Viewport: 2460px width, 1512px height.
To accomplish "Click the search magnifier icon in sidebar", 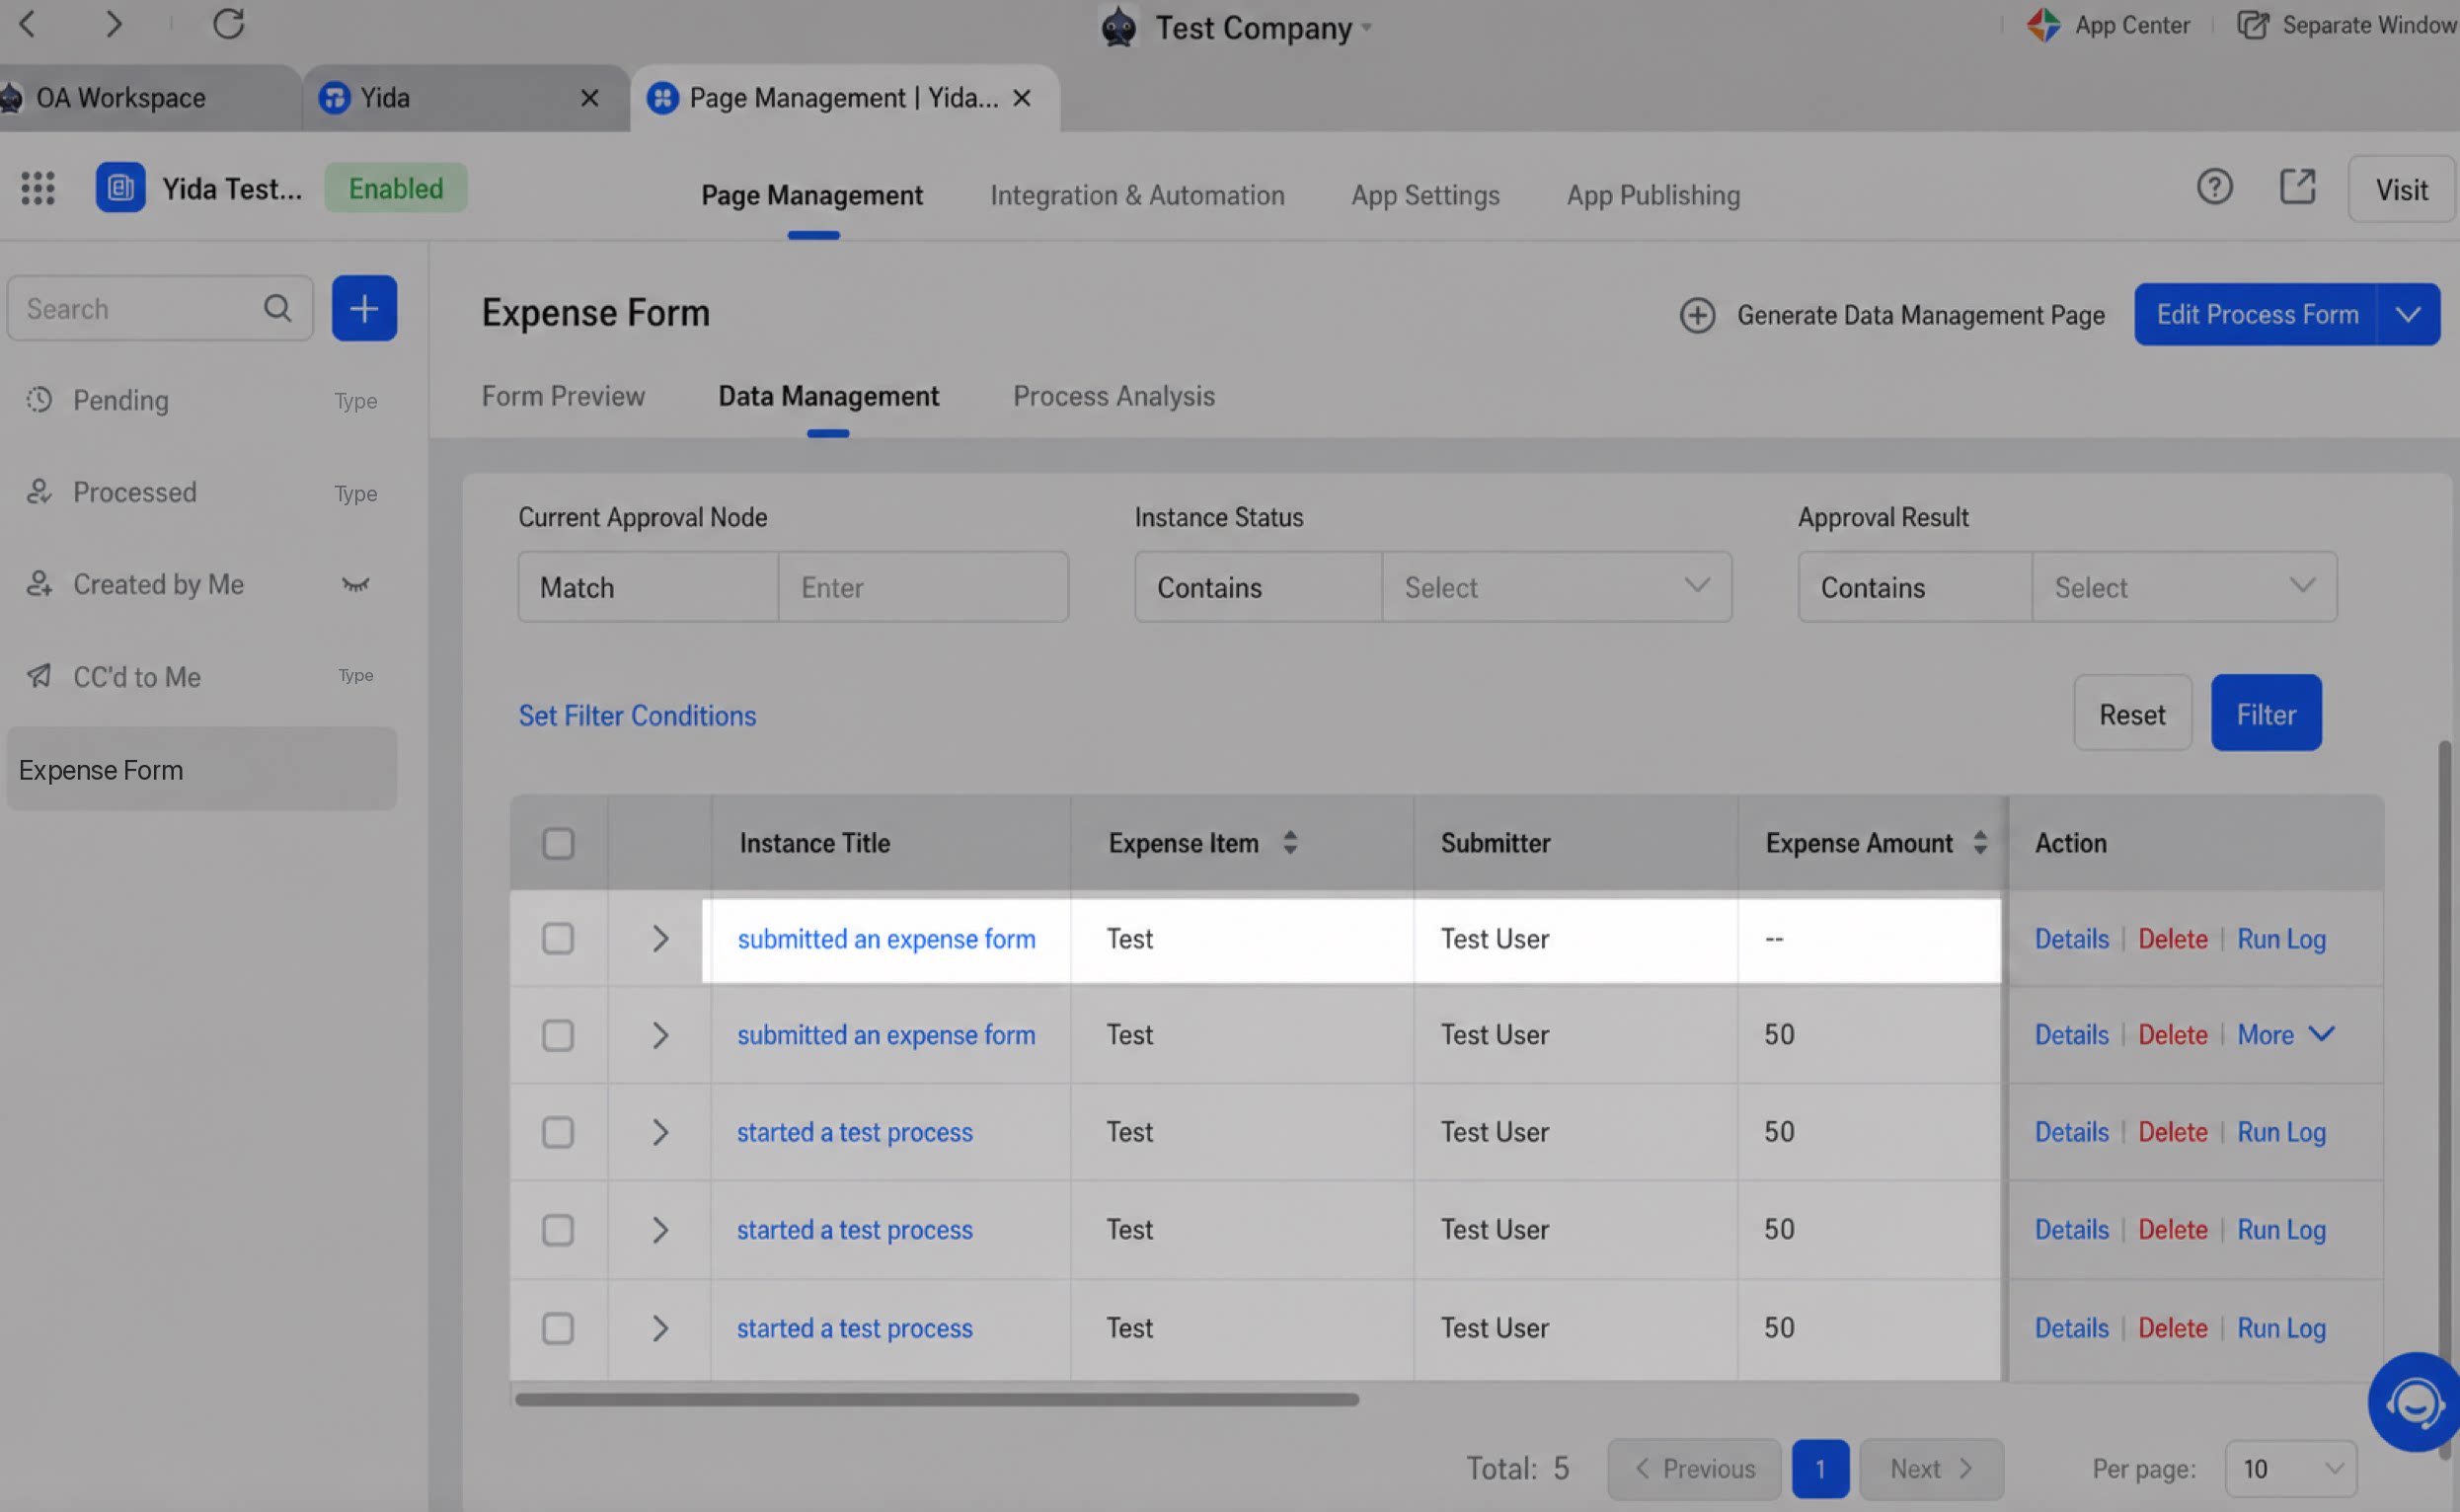I will [278, 308].
